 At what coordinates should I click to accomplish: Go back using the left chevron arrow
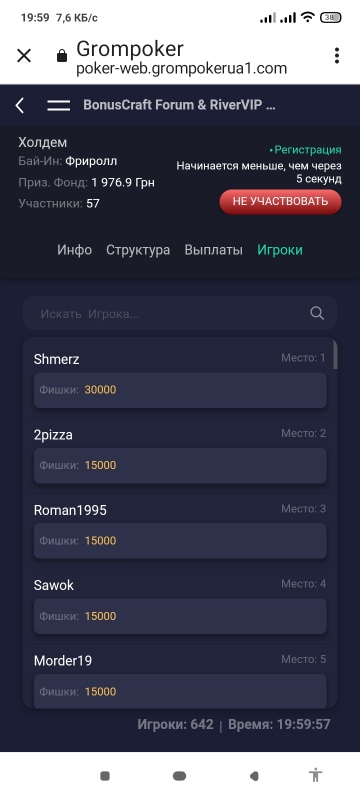click(19, 106)
